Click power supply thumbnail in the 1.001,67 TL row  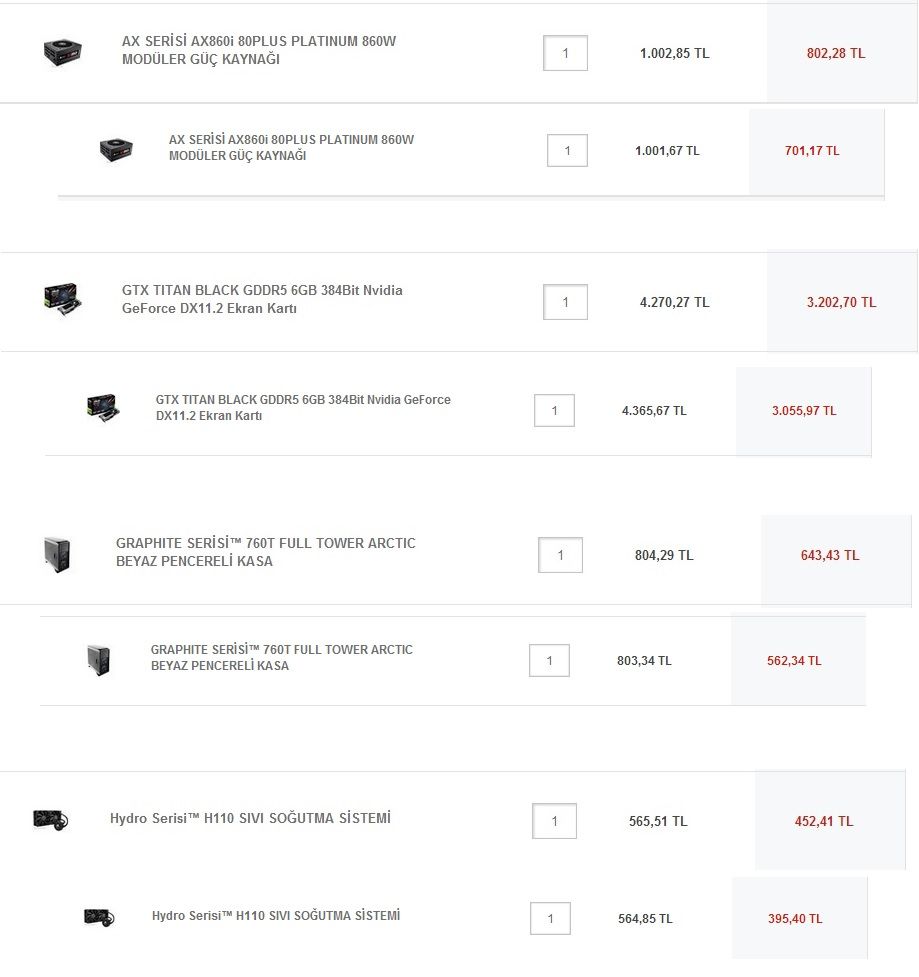[116, 151]
